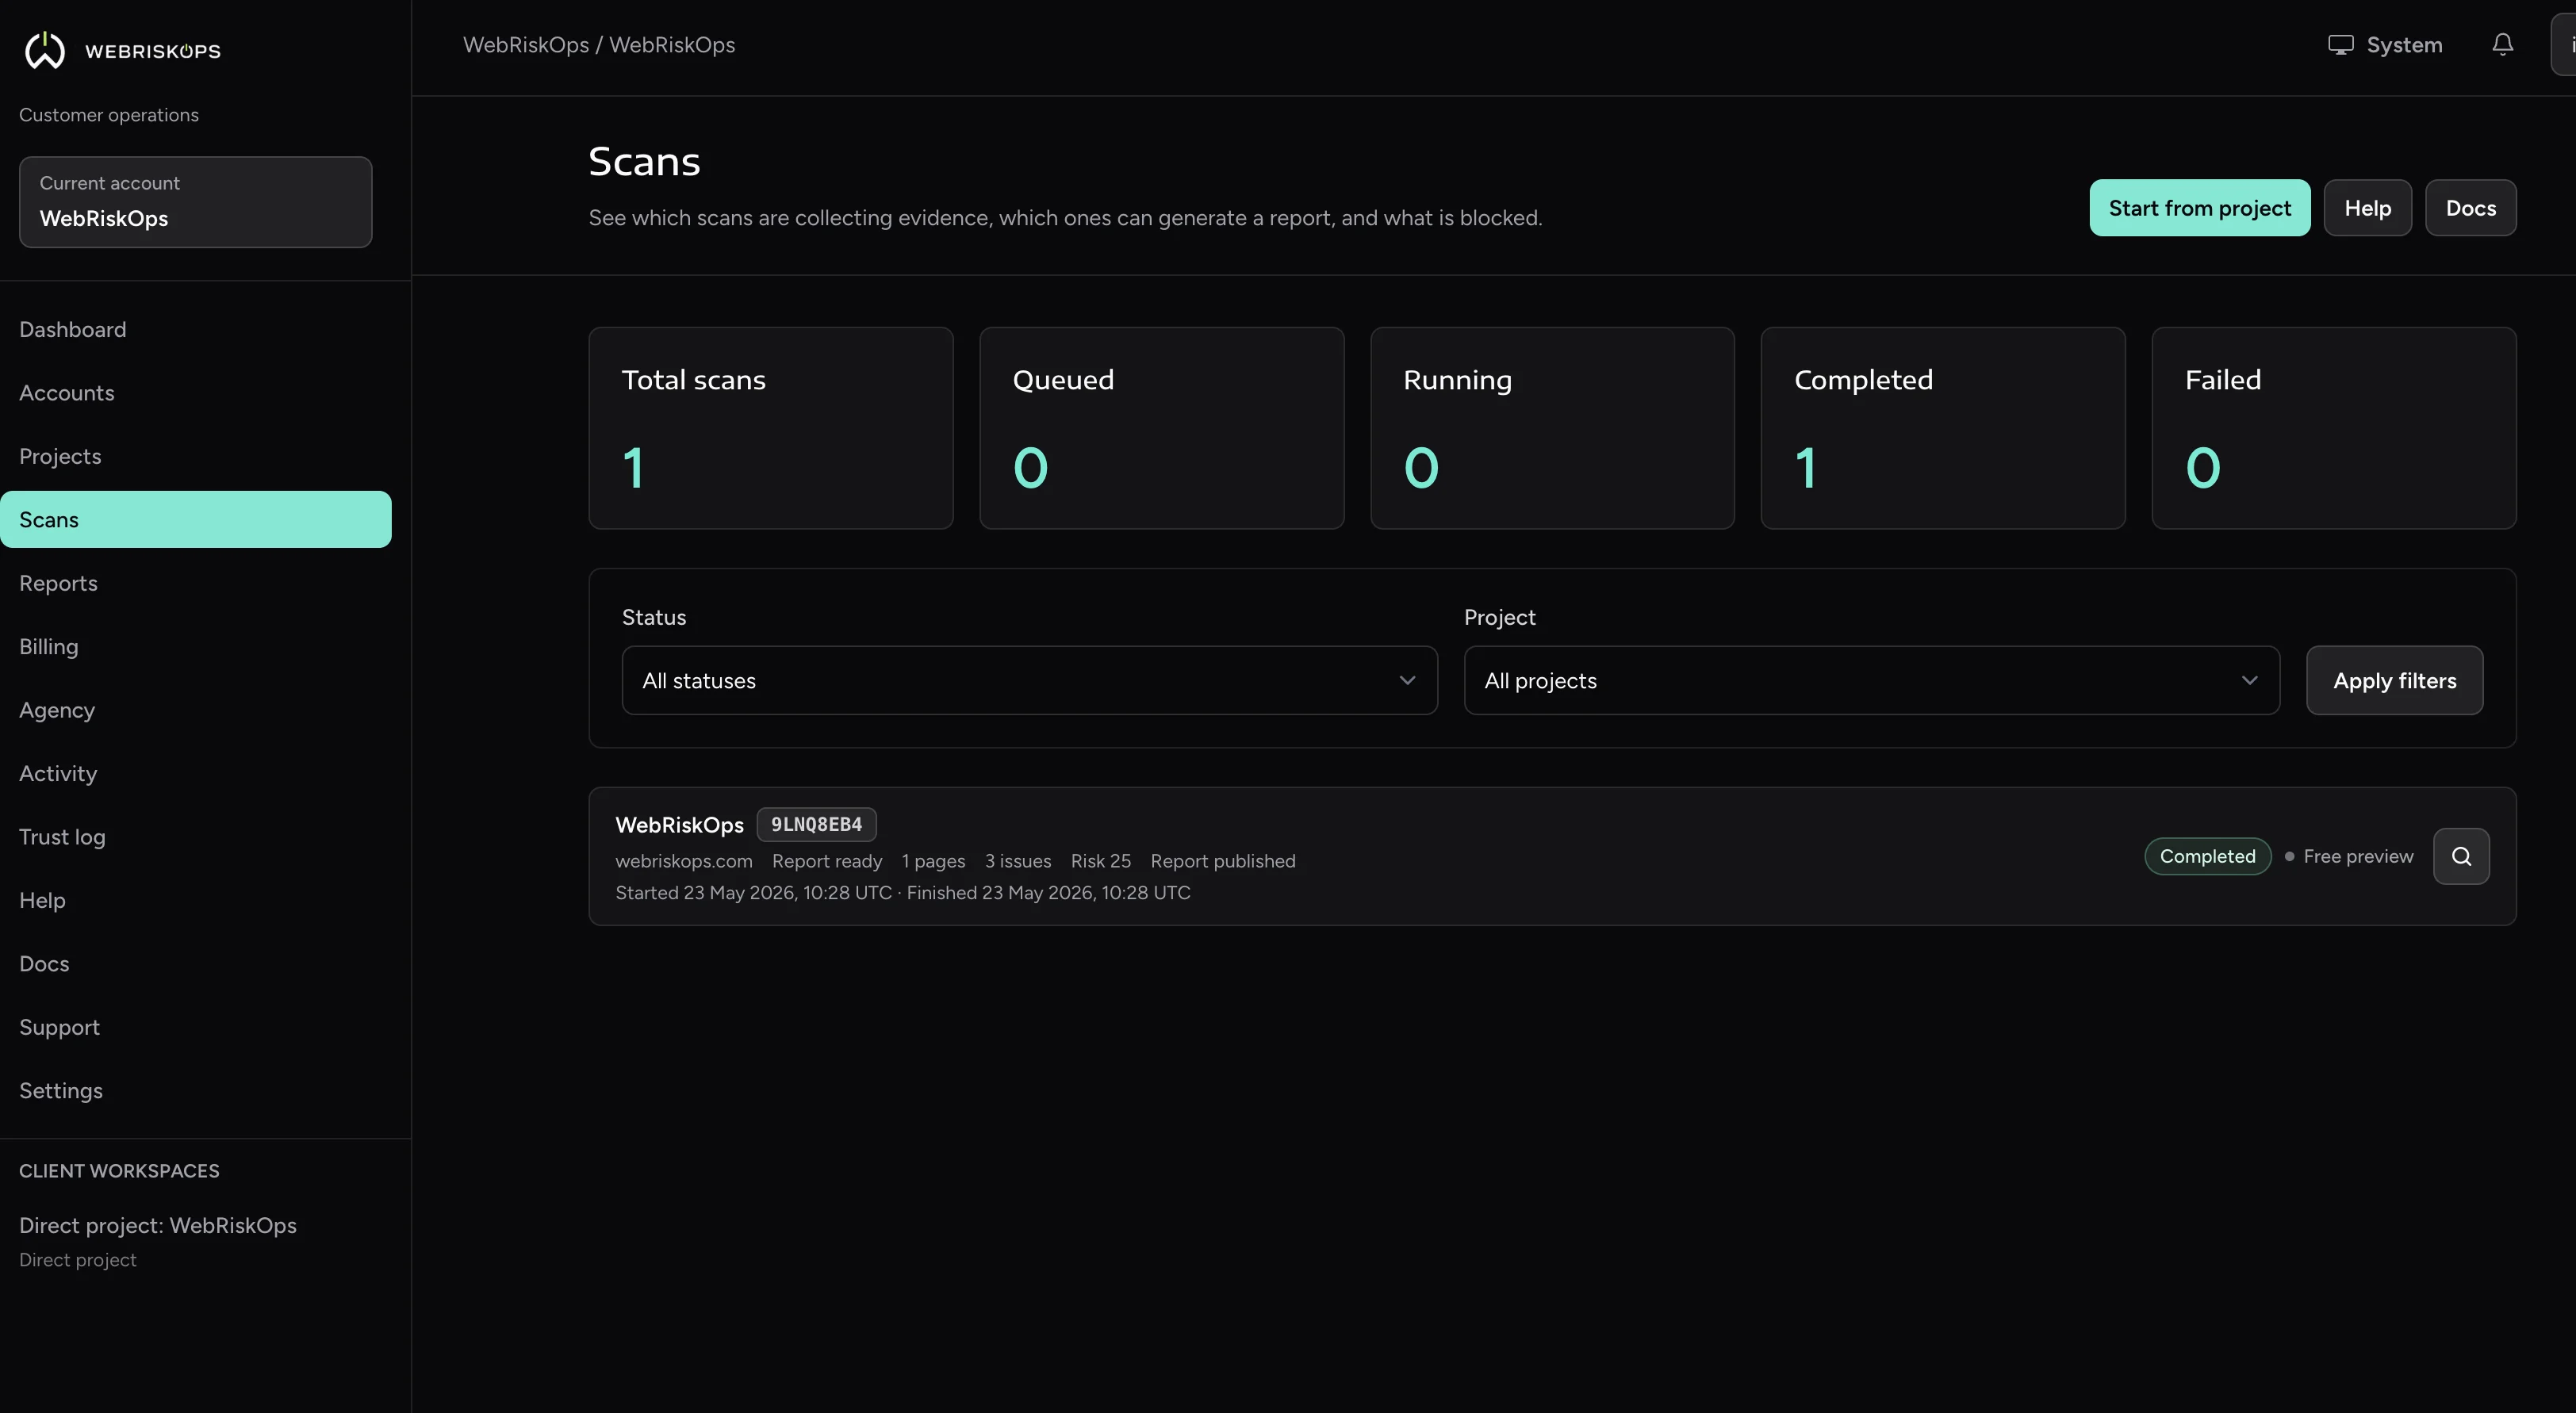The image size is (2576, 1413).
Task: Click Apply filters button
Action: pos(2394,680)
